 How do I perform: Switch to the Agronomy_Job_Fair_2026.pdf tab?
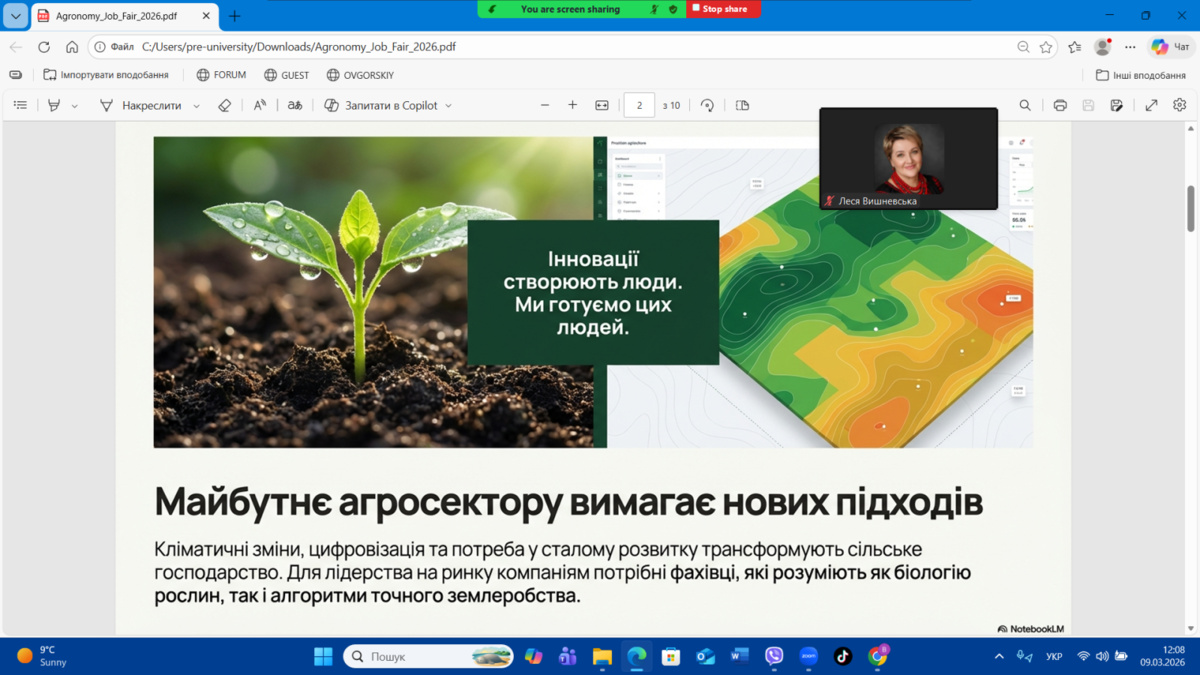[x=116, y=16]
